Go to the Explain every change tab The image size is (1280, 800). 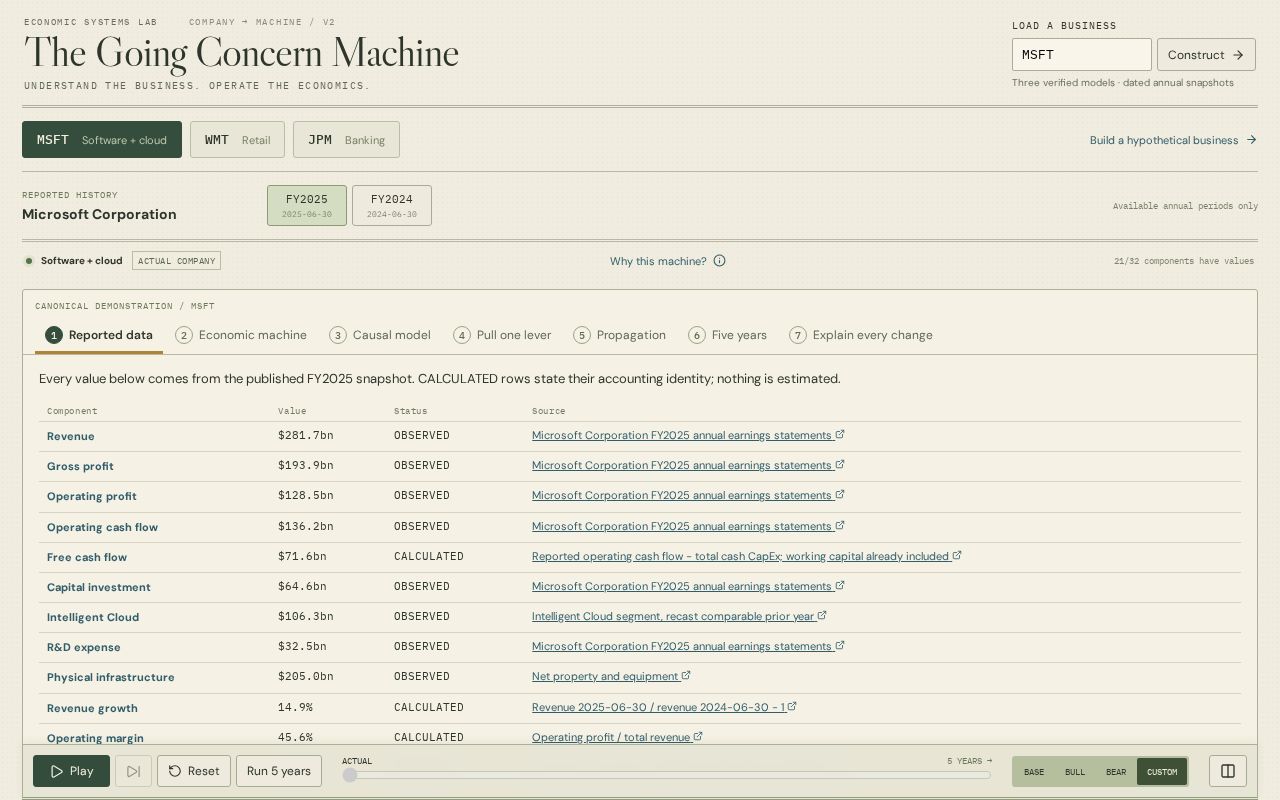pos(860,335)
